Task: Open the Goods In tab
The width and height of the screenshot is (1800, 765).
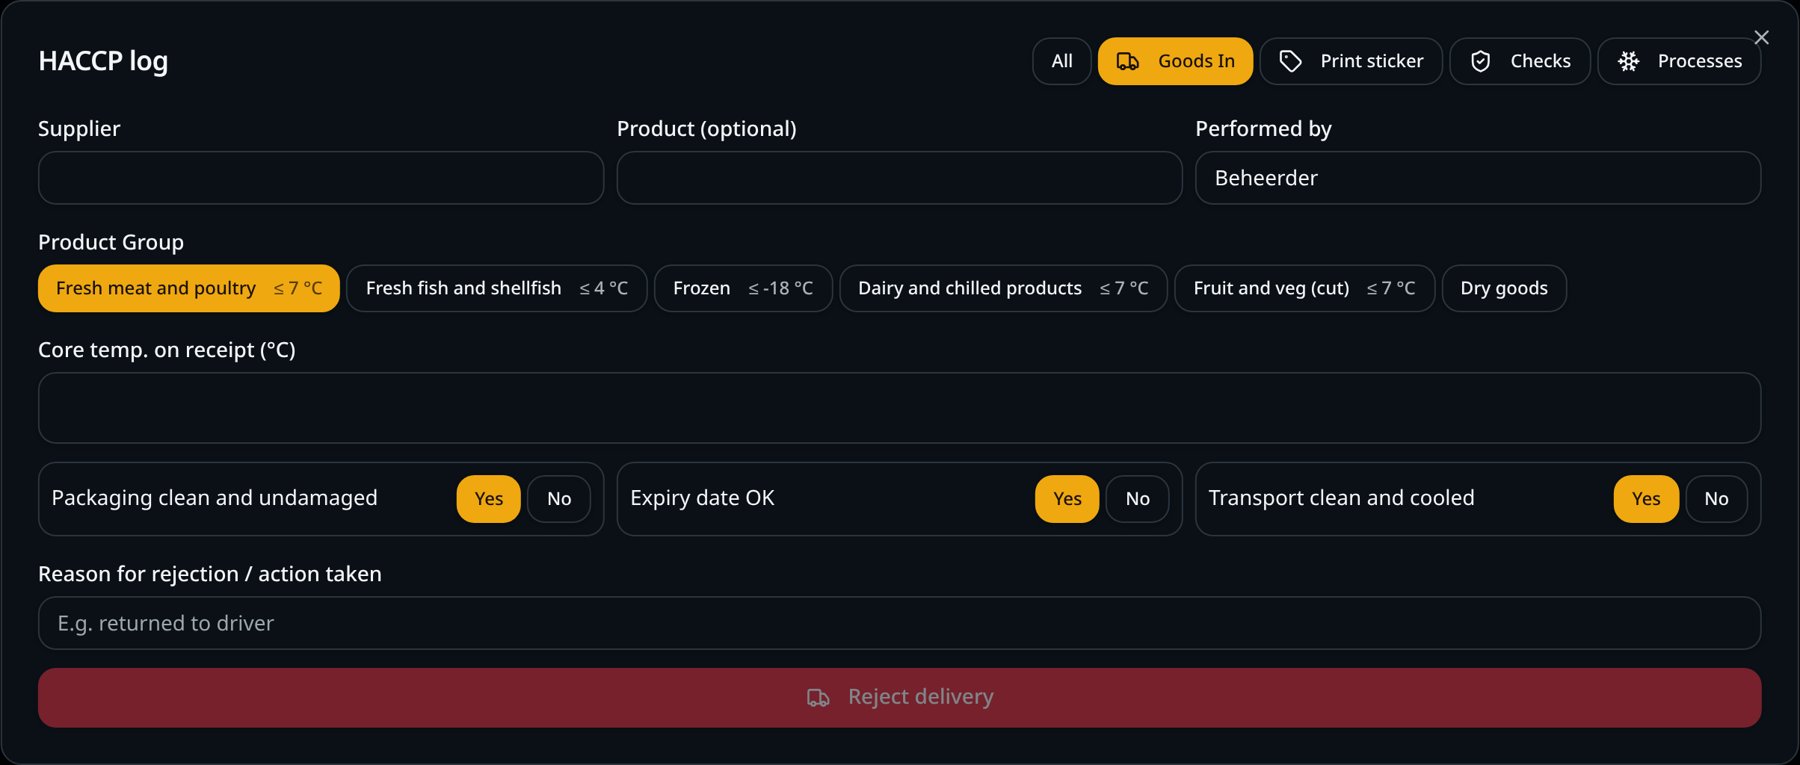Action: [x=1175, y=61]
